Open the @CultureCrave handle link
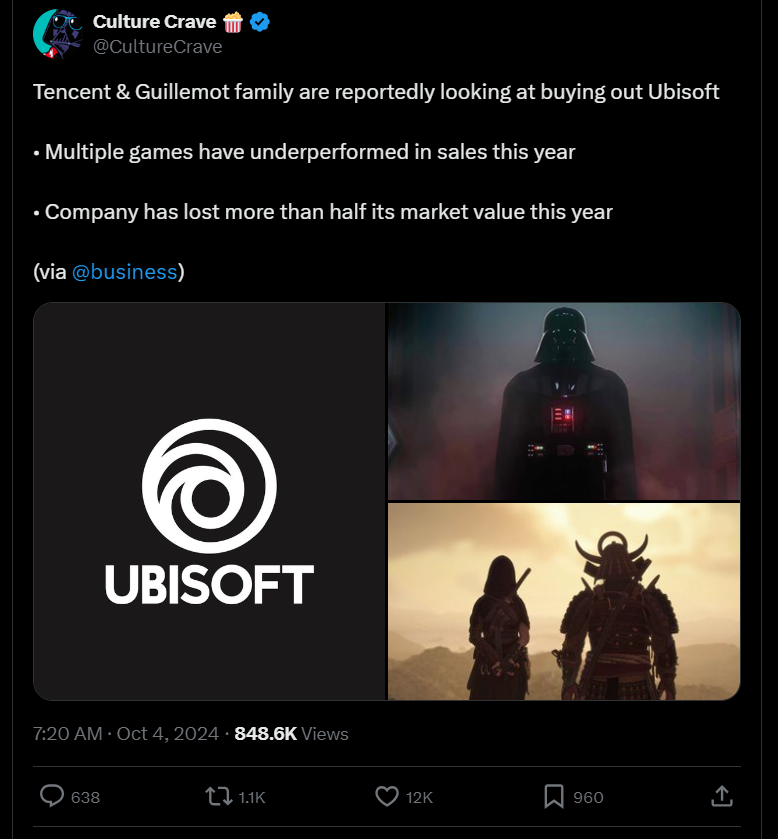 coord(157,47)
